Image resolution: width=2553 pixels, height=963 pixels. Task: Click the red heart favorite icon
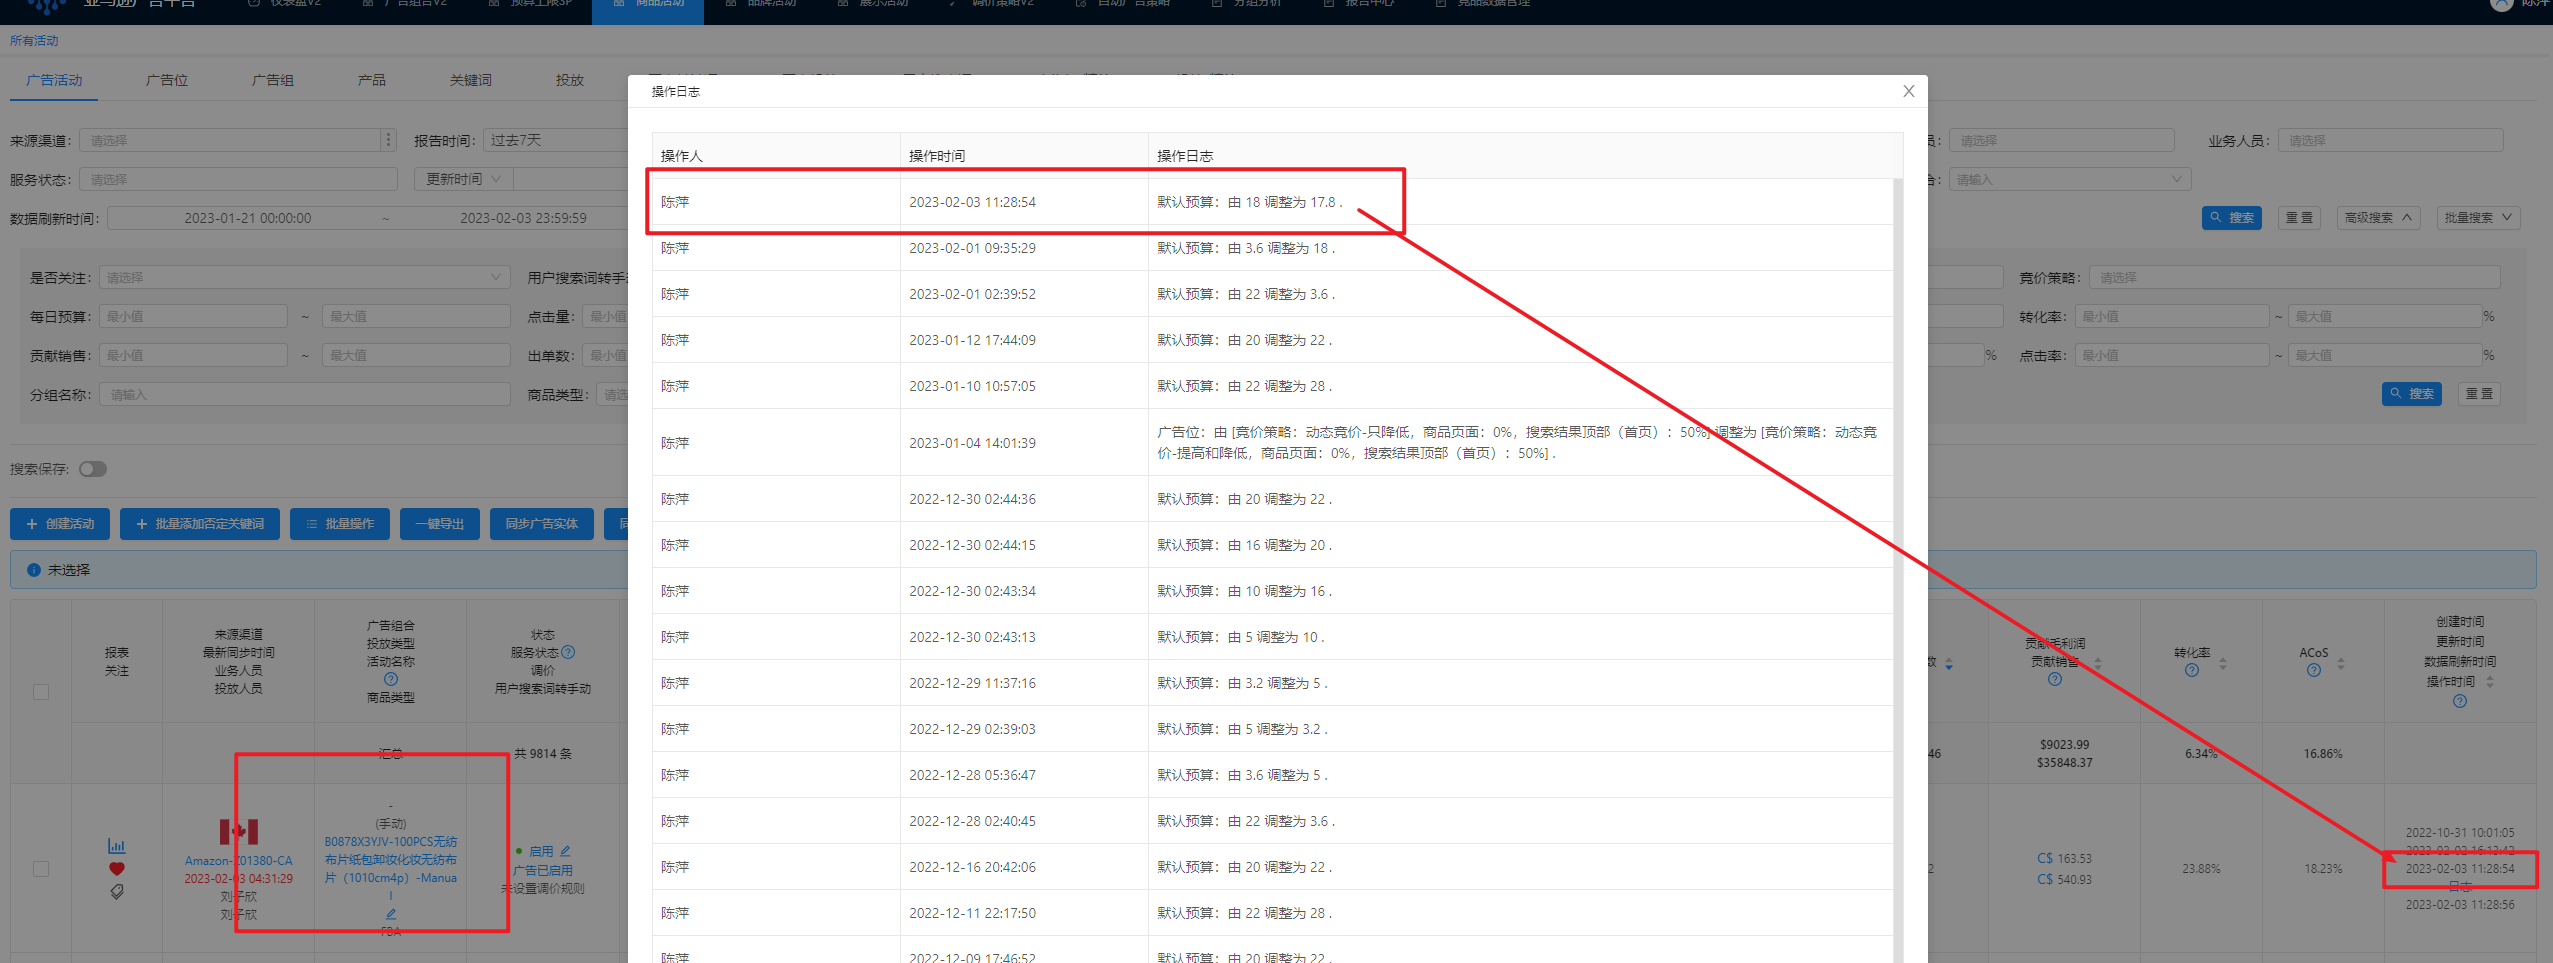[116, 869]
